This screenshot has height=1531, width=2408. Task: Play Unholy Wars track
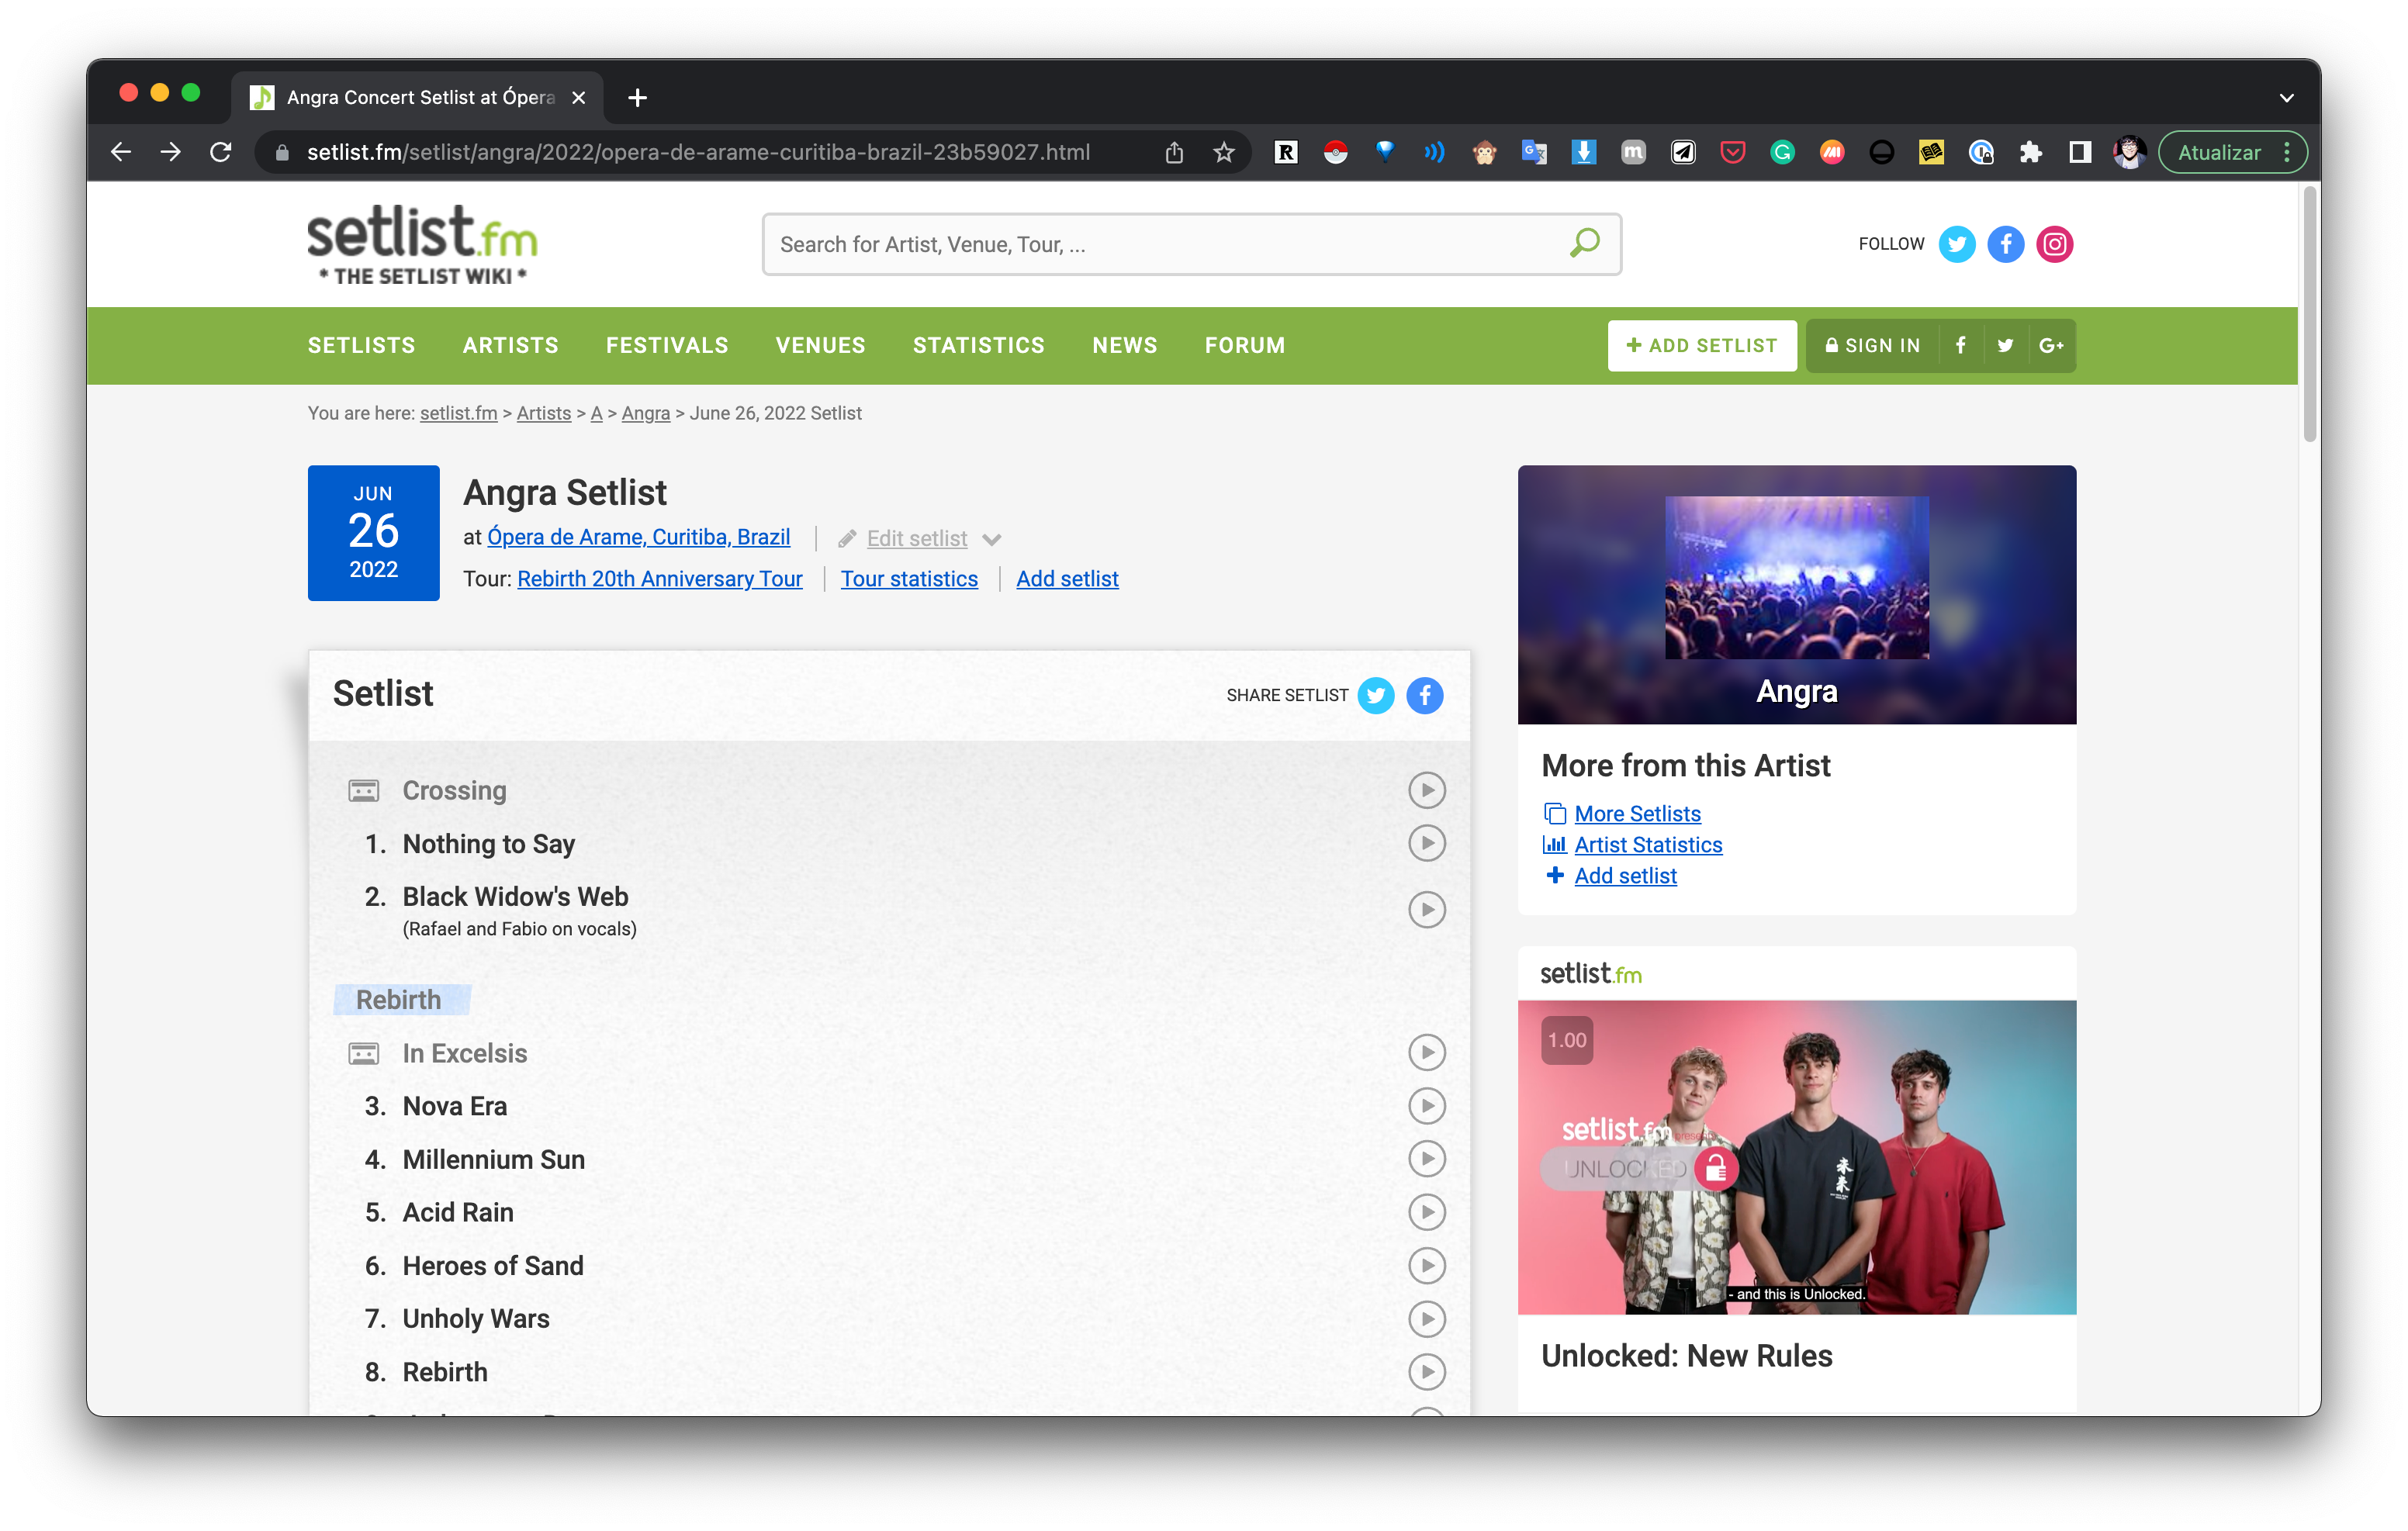click(1426, 1318)
